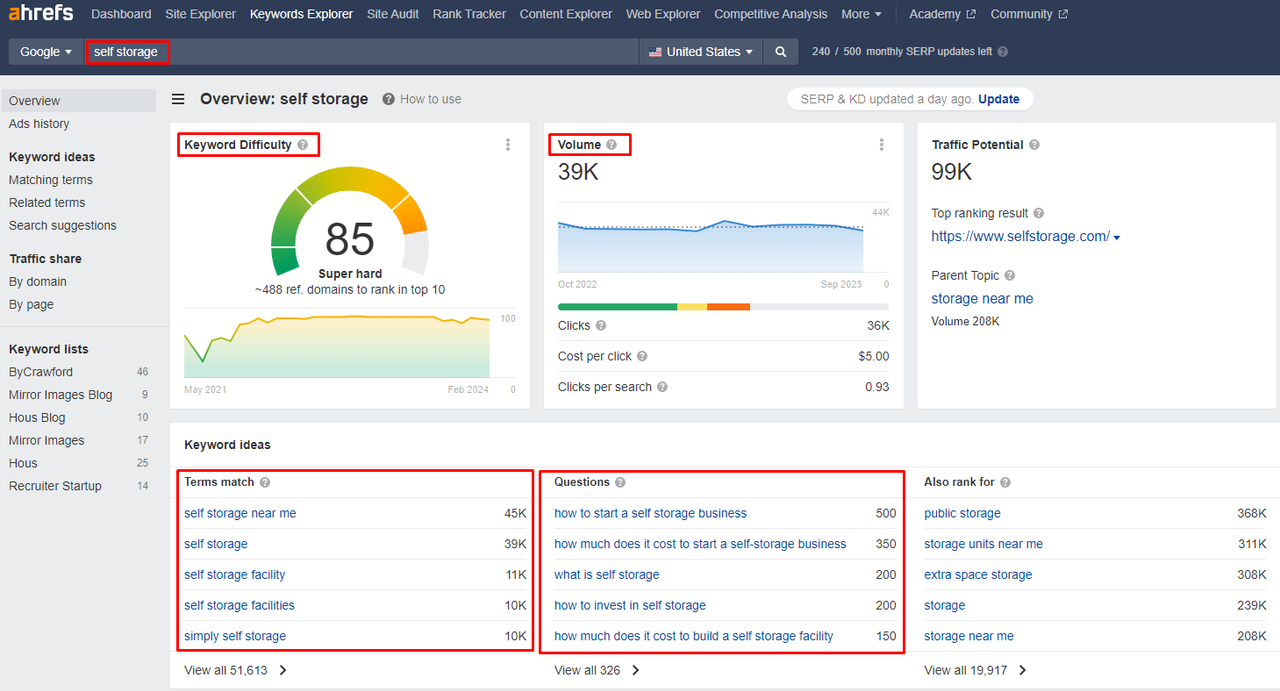Open Related terms in sidebar
This screenshot has width=1280, height=691.
click(x=47, y=203)
